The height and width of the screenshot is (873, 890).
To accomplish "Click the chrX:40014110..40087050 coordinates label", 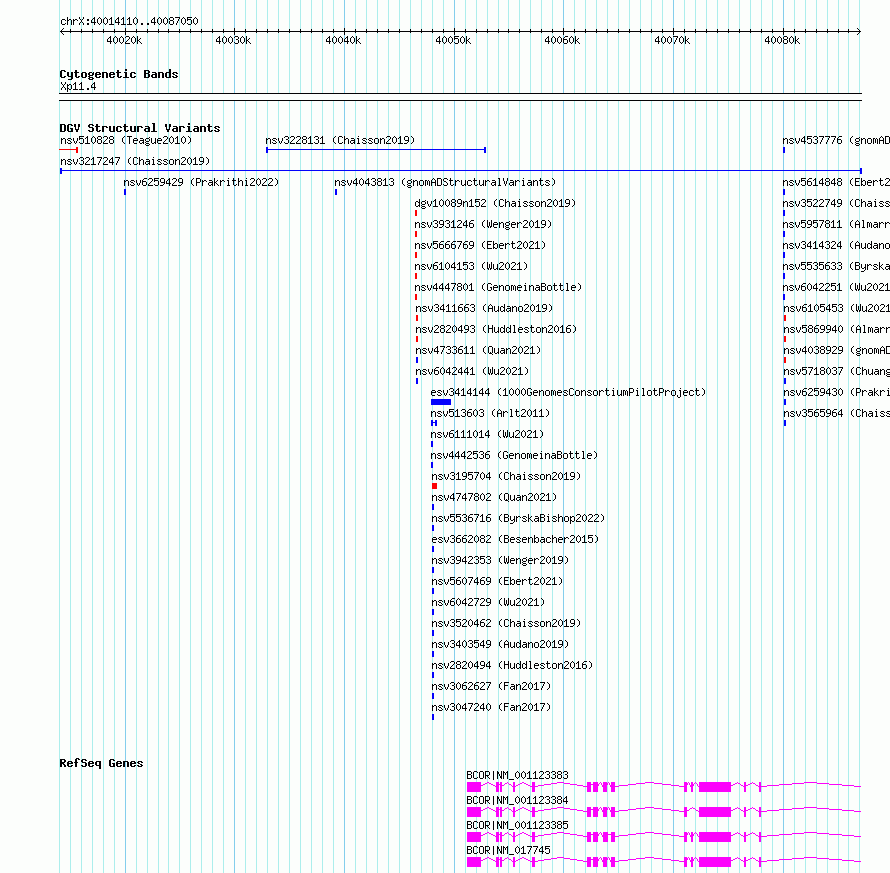I will tap(129, 21).
